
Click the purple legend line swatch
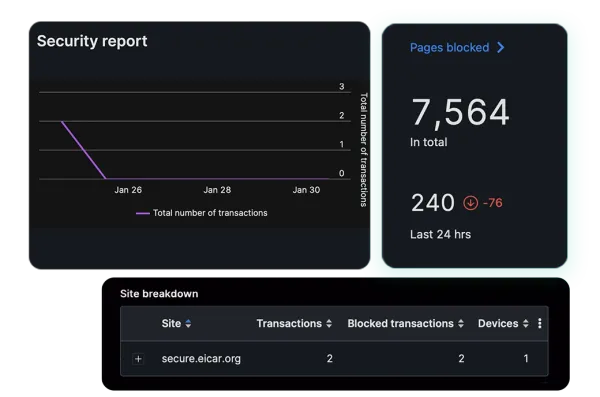[143, 213]
